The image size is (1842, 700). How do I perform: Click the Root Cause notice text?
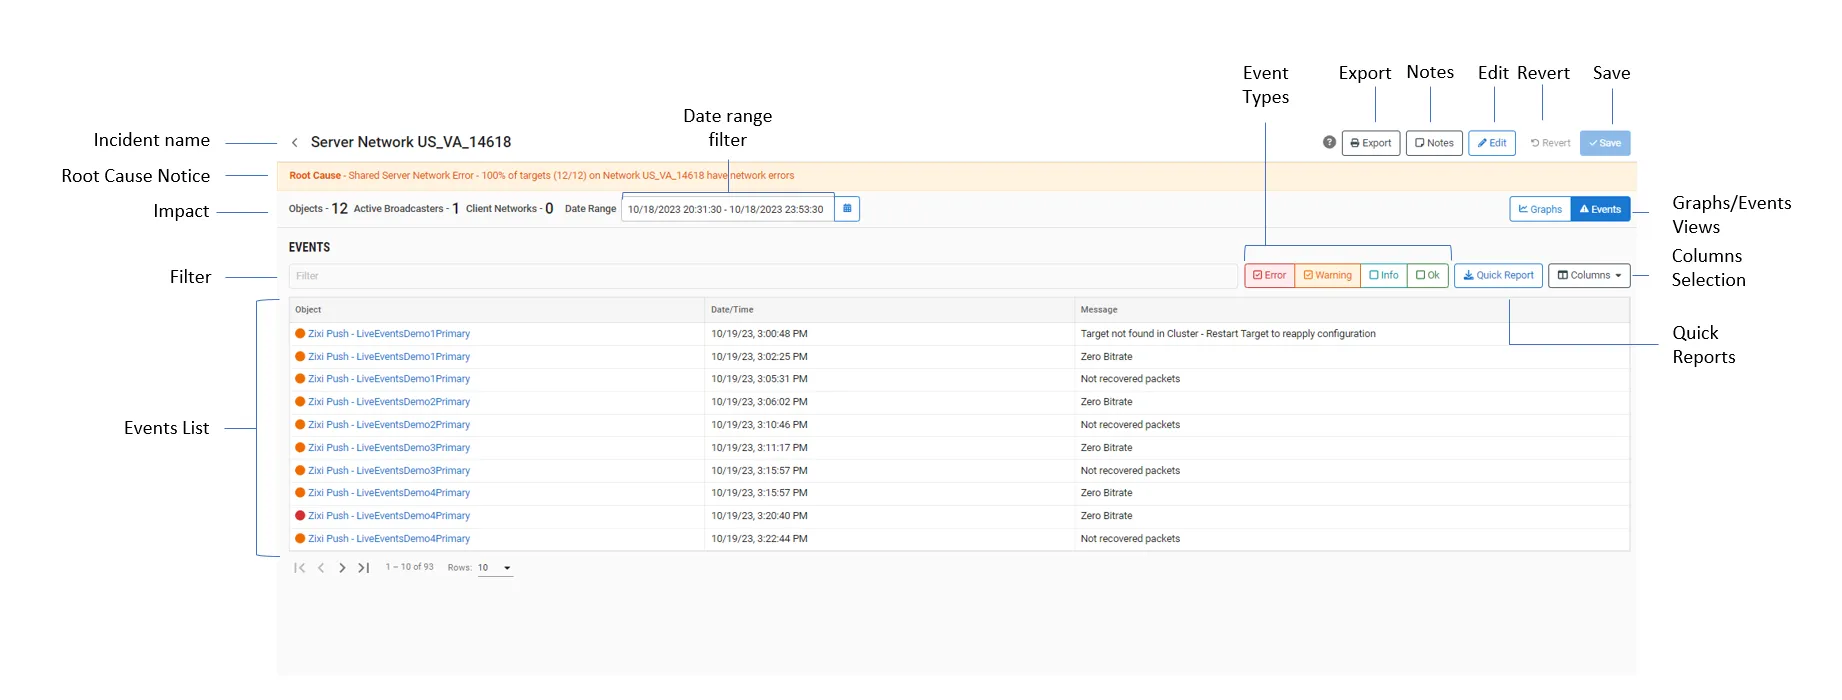pyautogui.click(x=542, y=176)
